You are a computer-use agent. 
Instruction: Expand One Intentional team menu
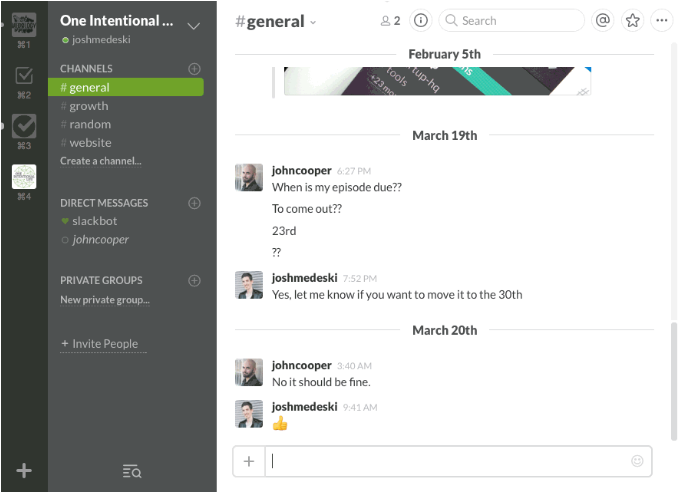point(194,25)
